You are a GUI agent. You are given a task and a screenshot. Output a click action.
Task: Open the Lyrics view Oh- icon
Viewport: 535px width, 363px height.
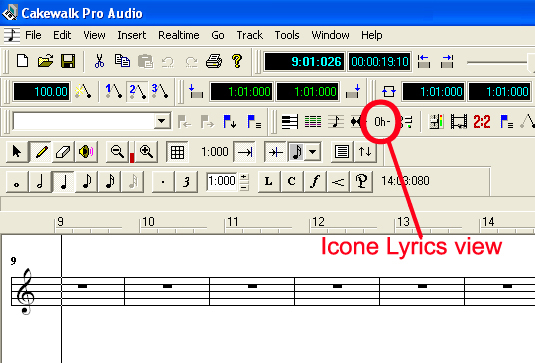click(x=382, y=122)
